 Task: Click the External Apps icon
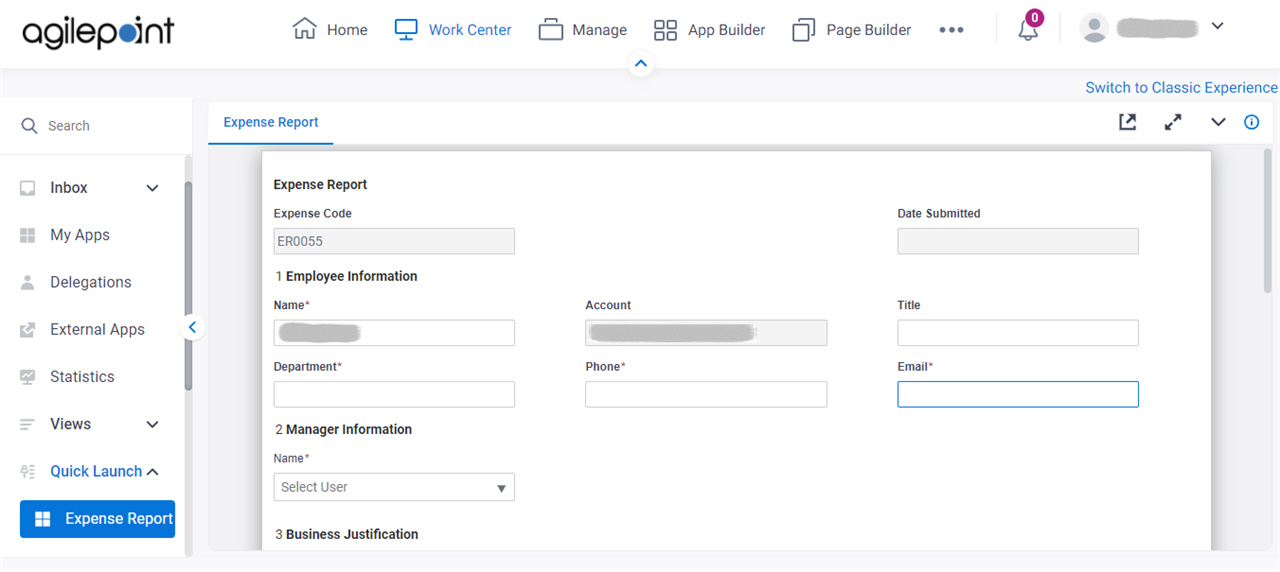pos(28,329)
